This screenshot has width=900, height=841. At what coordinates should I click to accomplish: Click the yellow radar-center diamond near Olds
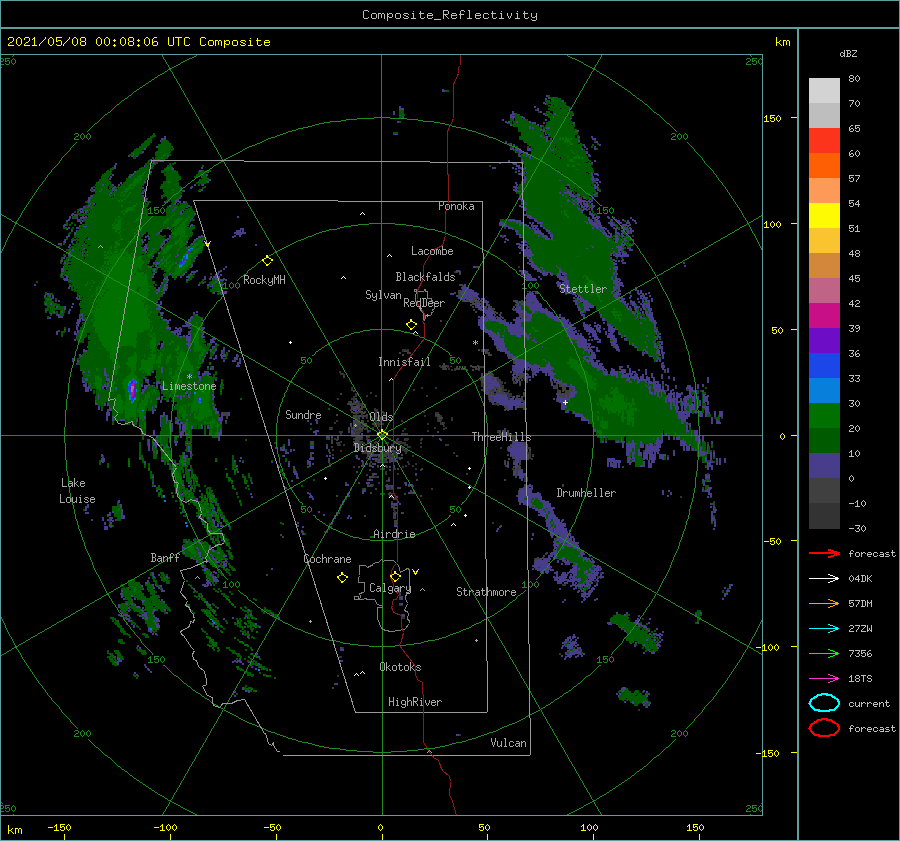click(x=382, y=435)
